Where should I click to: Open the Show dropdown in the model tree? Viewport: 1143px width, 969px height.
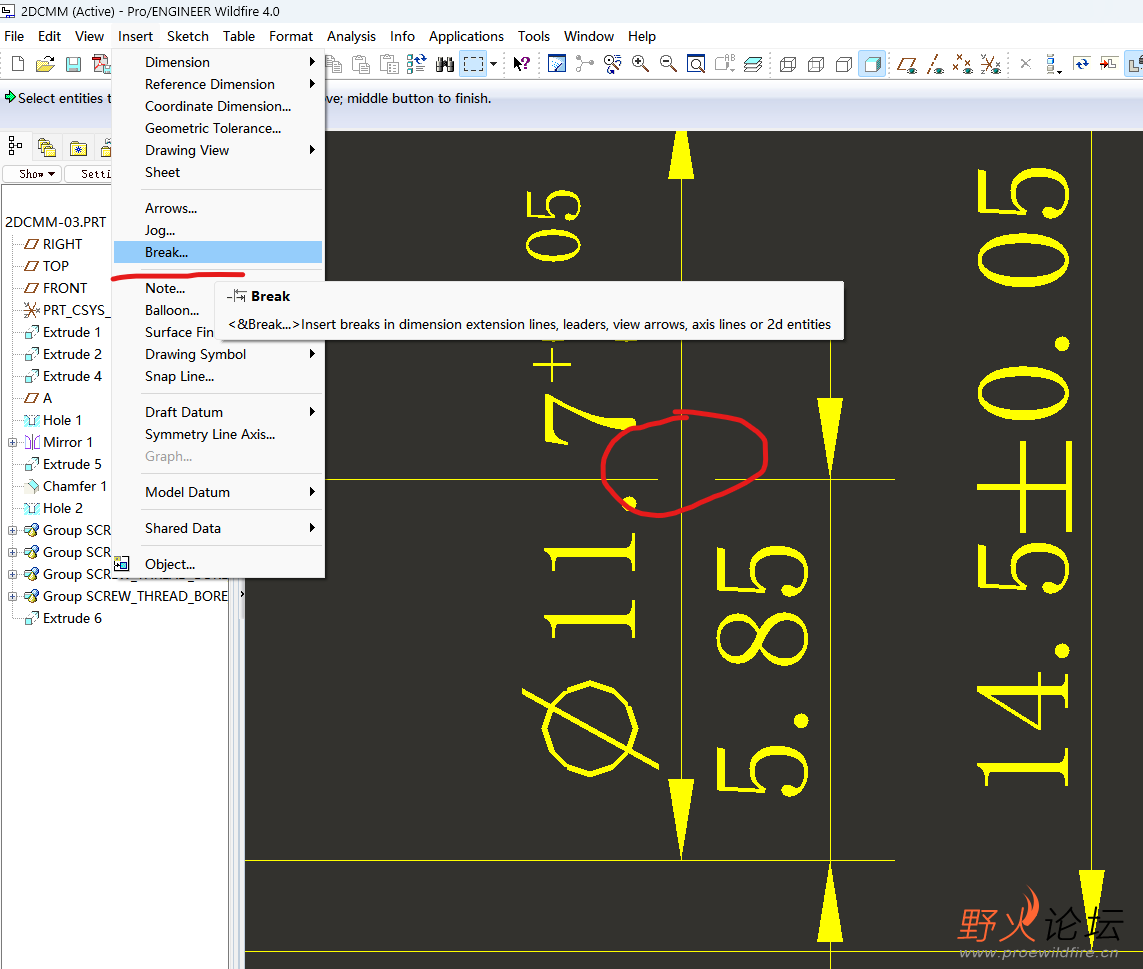tap(31, 174)
